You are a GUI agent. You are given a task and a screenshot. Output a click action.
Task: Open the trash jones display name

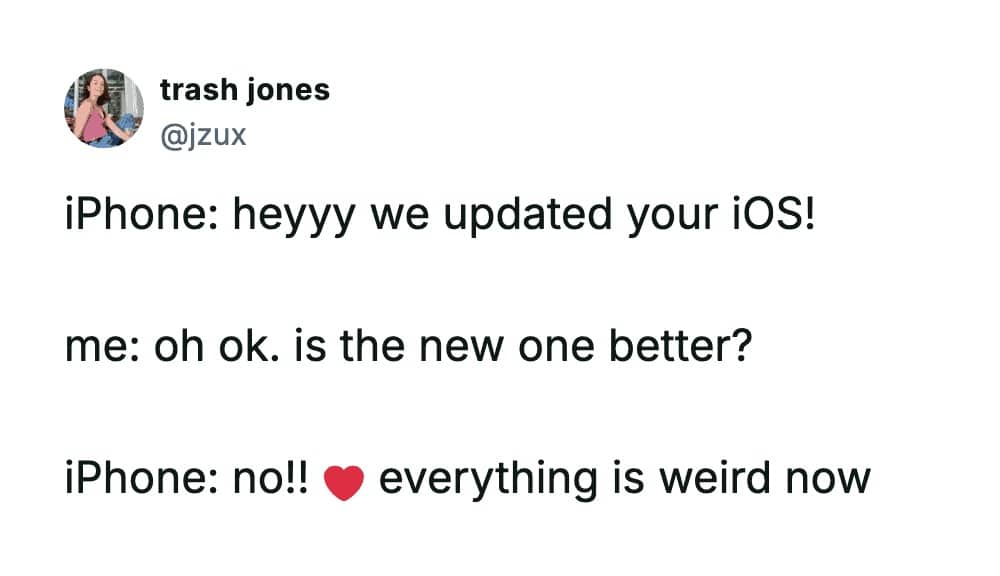tap(244, 90)
